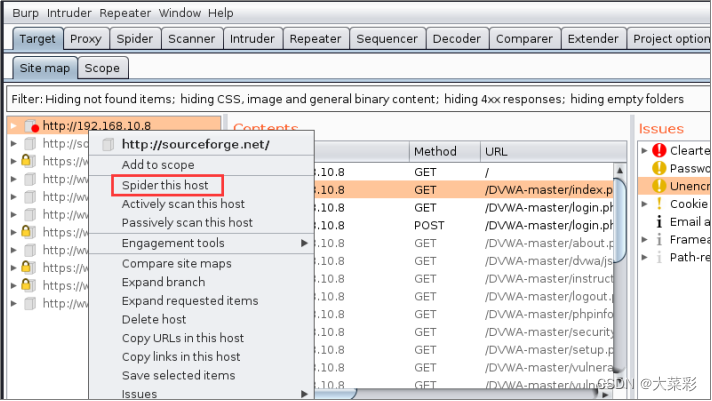Click the Password issue warning icon
This screenshot has width=712, height=401.
click(659, 168)
